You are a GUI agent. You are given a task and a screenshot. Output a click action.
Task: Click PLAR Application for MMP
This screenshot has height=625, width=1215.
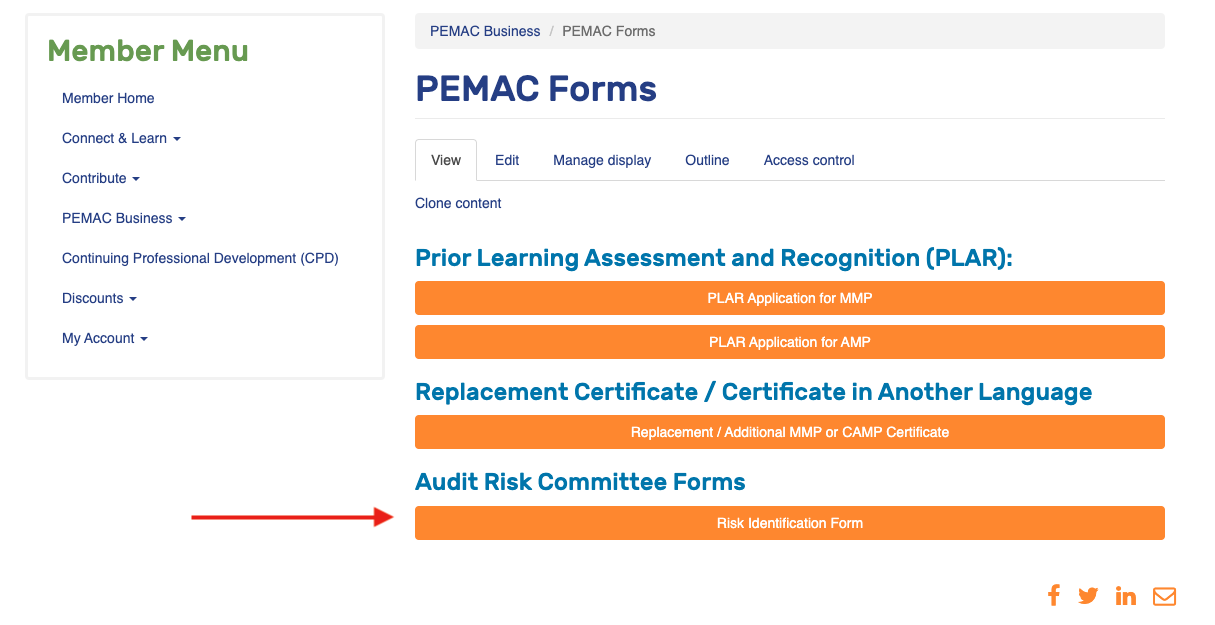tap(789, 297)
